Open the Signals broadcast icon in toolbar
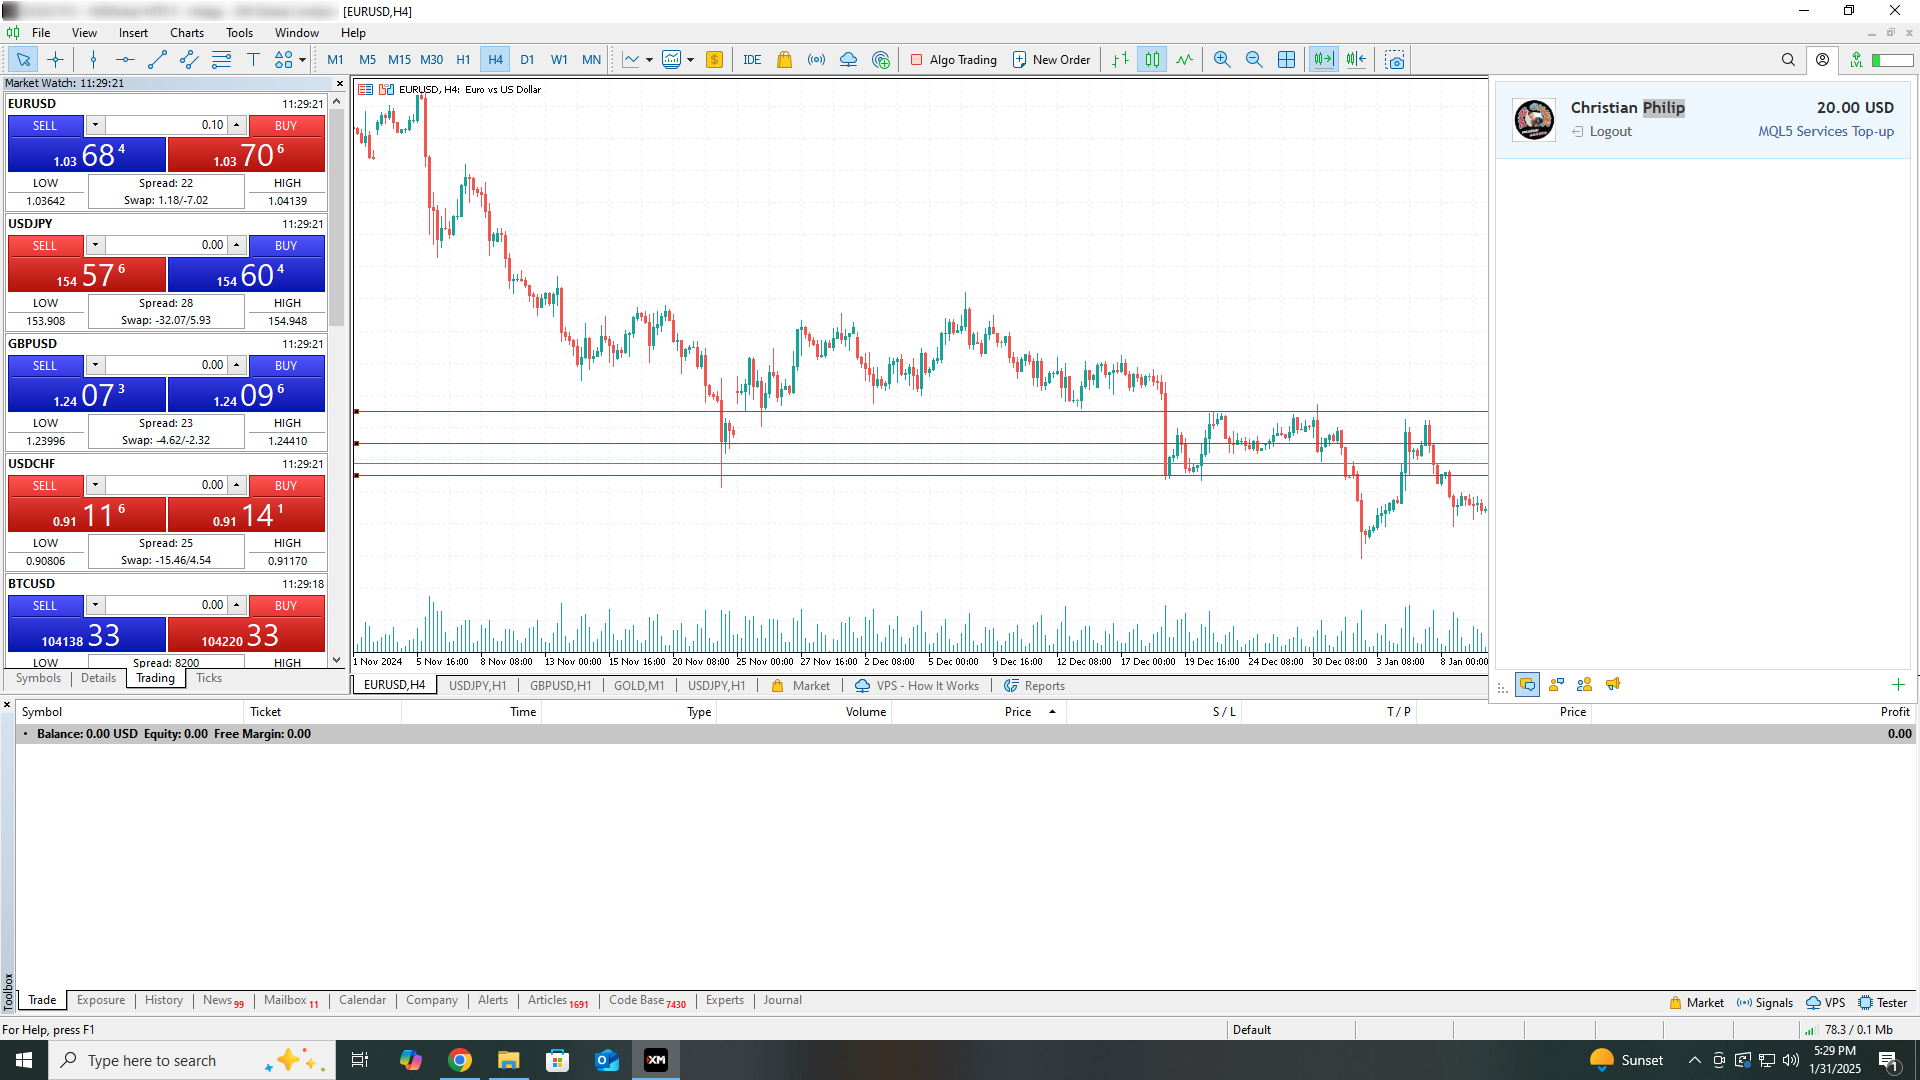Screen dimensions: 1920x1080 click(816, 60)
